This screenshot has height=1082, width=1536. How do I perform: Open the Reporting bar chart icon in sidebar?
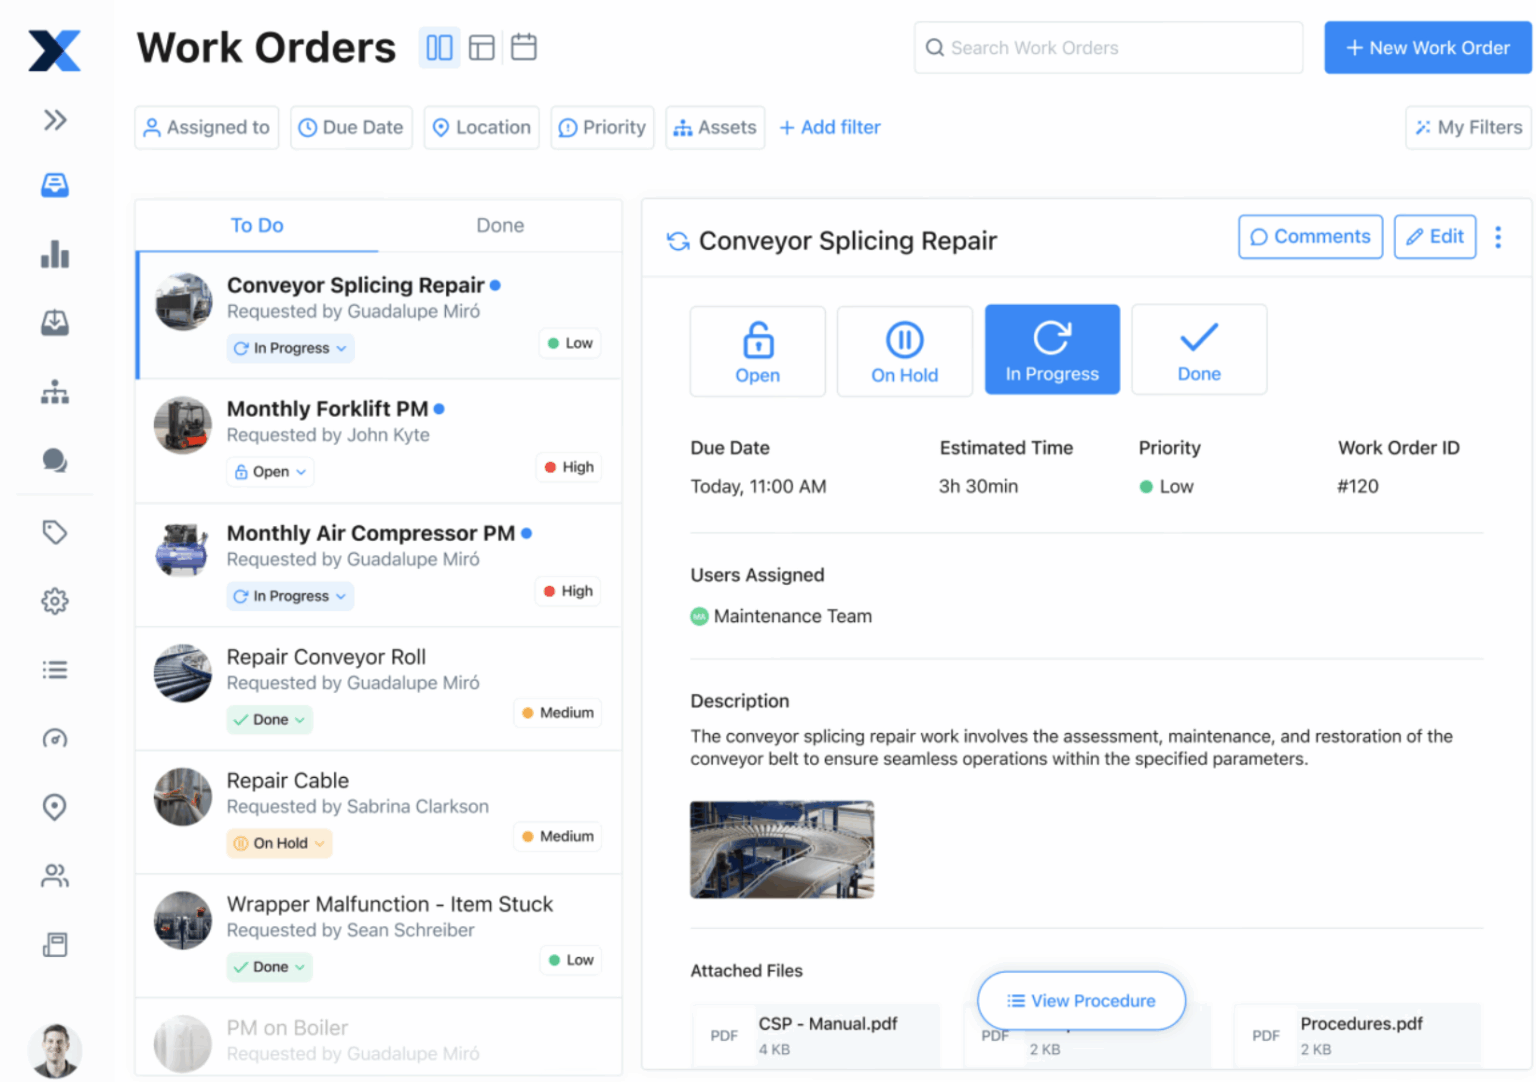point(54,255)
